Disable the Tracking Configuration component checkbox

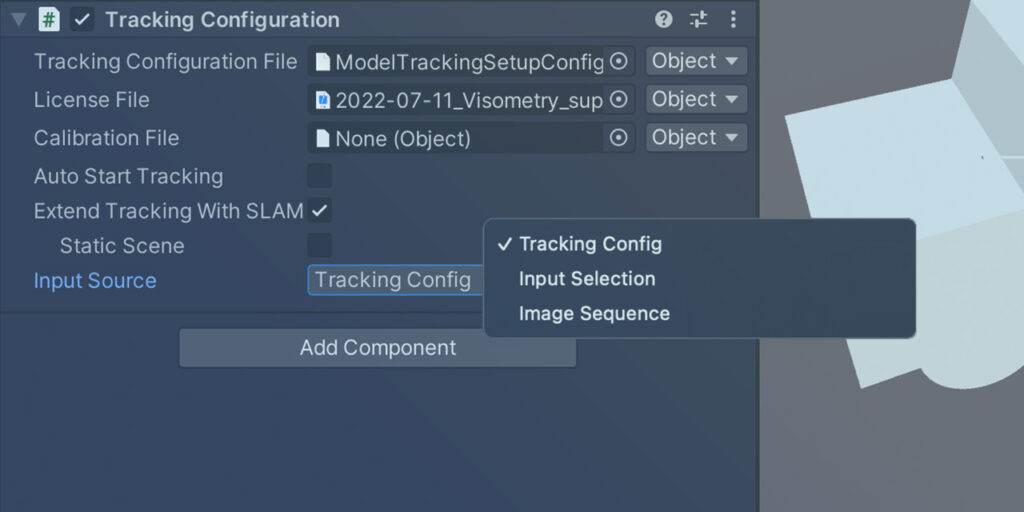82,20
